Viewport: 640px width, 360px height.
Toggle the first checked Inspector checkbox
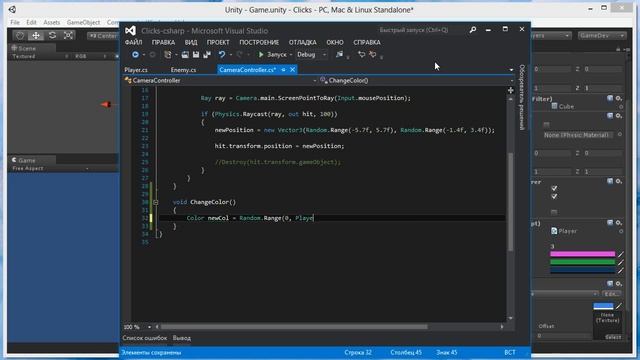[554, 188]
